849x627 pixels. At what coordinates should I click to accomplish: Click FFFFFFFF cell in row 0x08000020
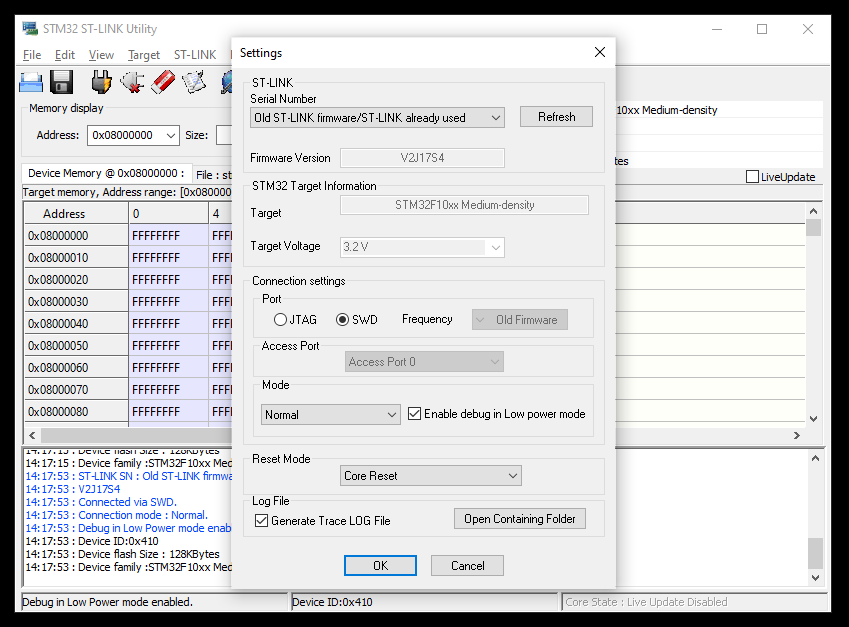pyautogui.click(x=168, y=280)
